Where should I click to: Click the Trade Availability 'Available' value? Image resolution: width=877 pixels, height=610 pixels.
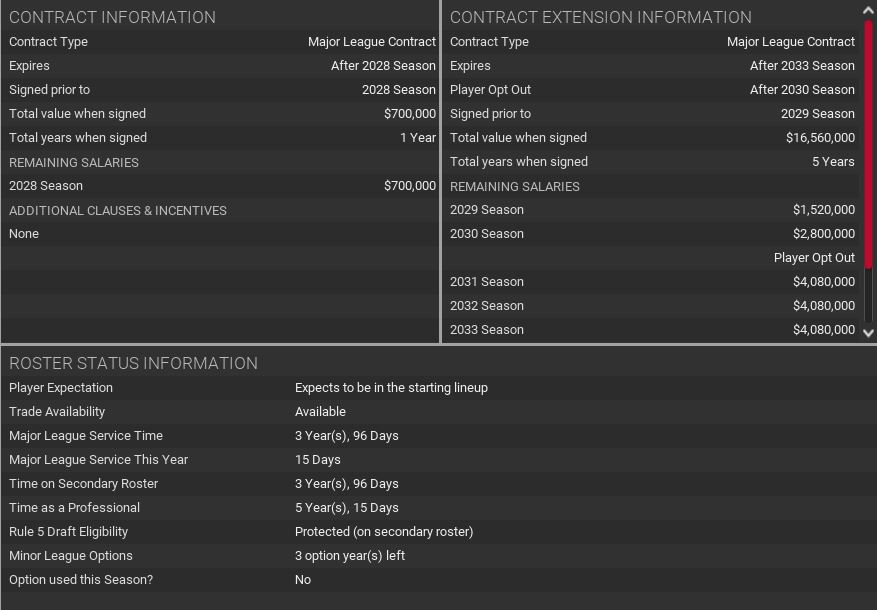coord(320,412)
